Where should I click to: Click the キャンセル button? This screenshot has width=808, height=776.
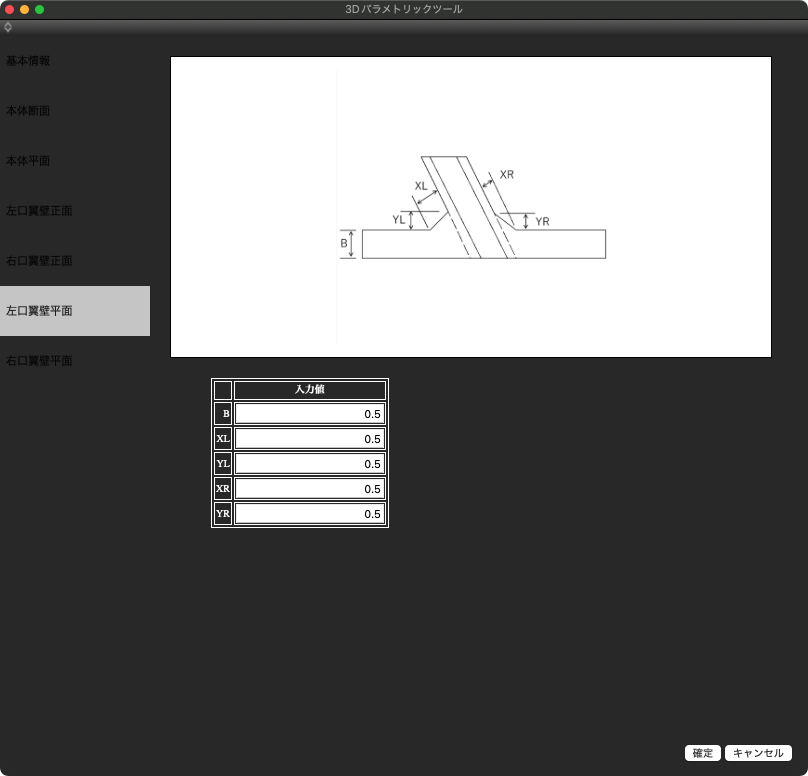pos(758,753)
